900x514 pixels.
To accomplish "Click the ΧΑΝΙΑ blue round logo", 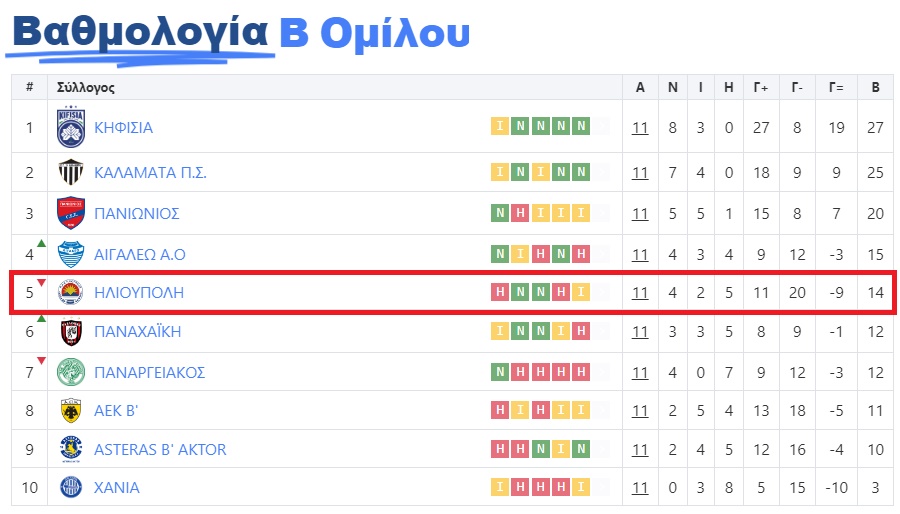I will pos(71,488).
